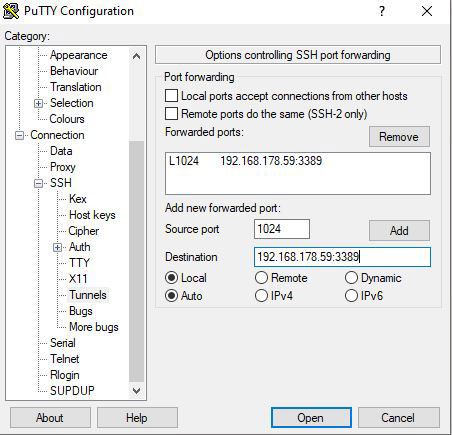Select the Connection category

(57, 135)
